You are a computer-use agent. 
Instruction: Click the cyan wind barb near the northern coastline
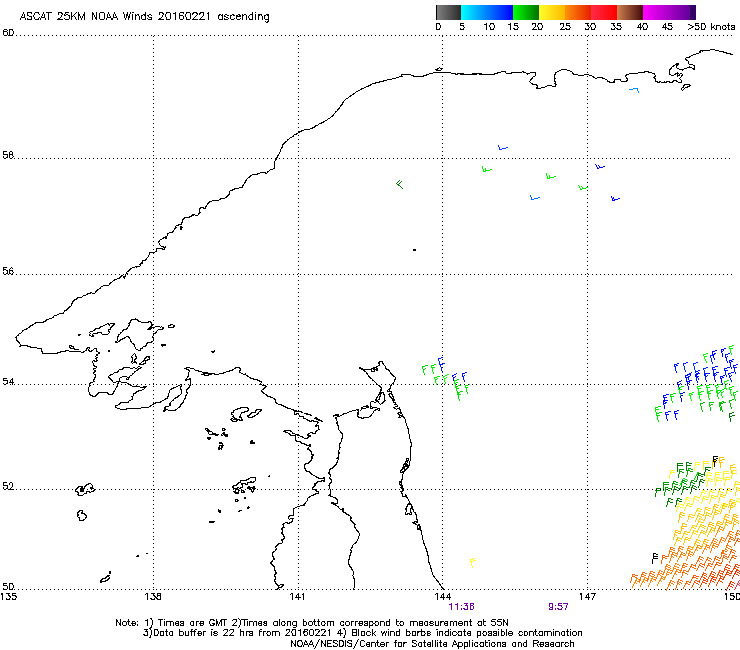click(634, 90)
